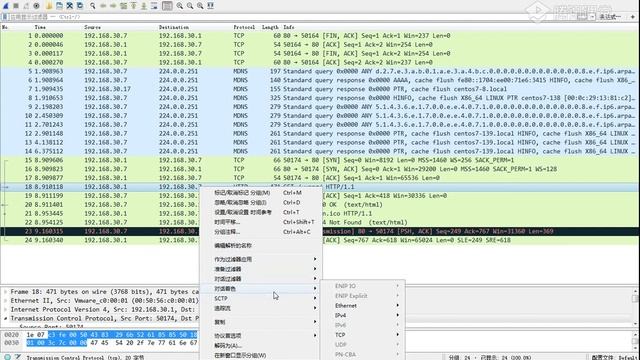This screenshot has width=640, height=360.
Task: Open the SCTP submenu in context menu
Action: point(260,298)
